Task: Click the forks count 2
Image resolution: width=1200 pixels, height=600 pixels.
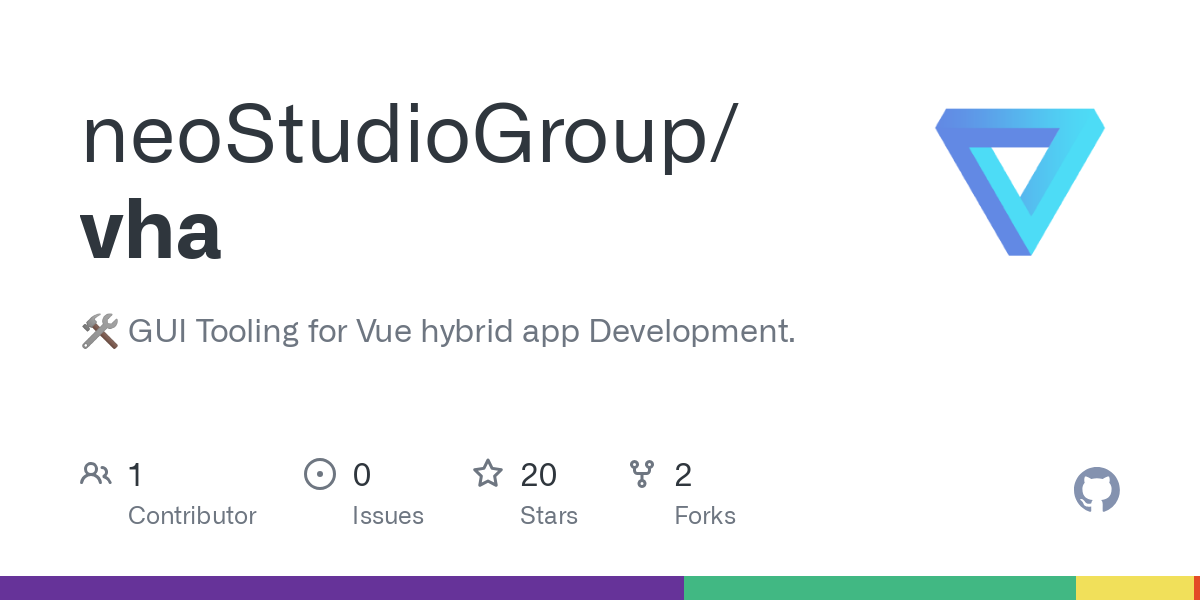Action: point(683,474)
